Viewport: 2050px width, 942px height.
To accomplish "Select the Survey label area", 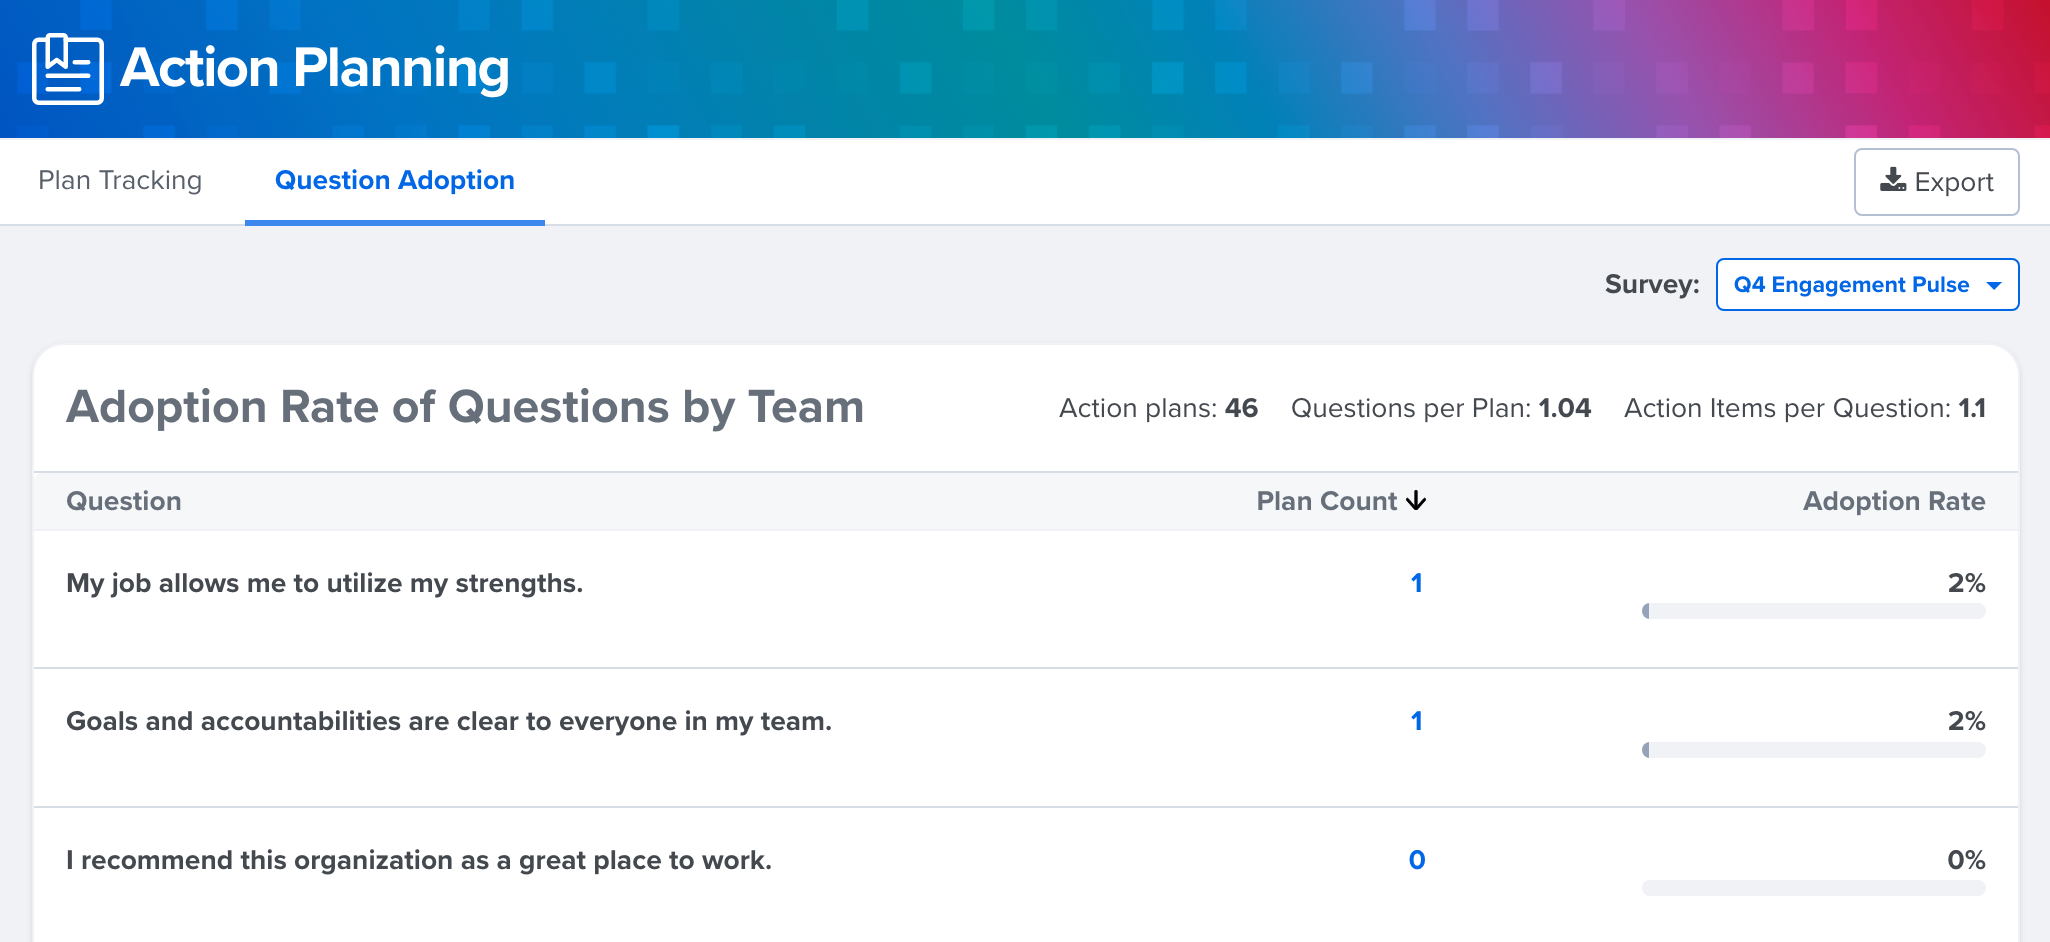I will point(1652,284).
